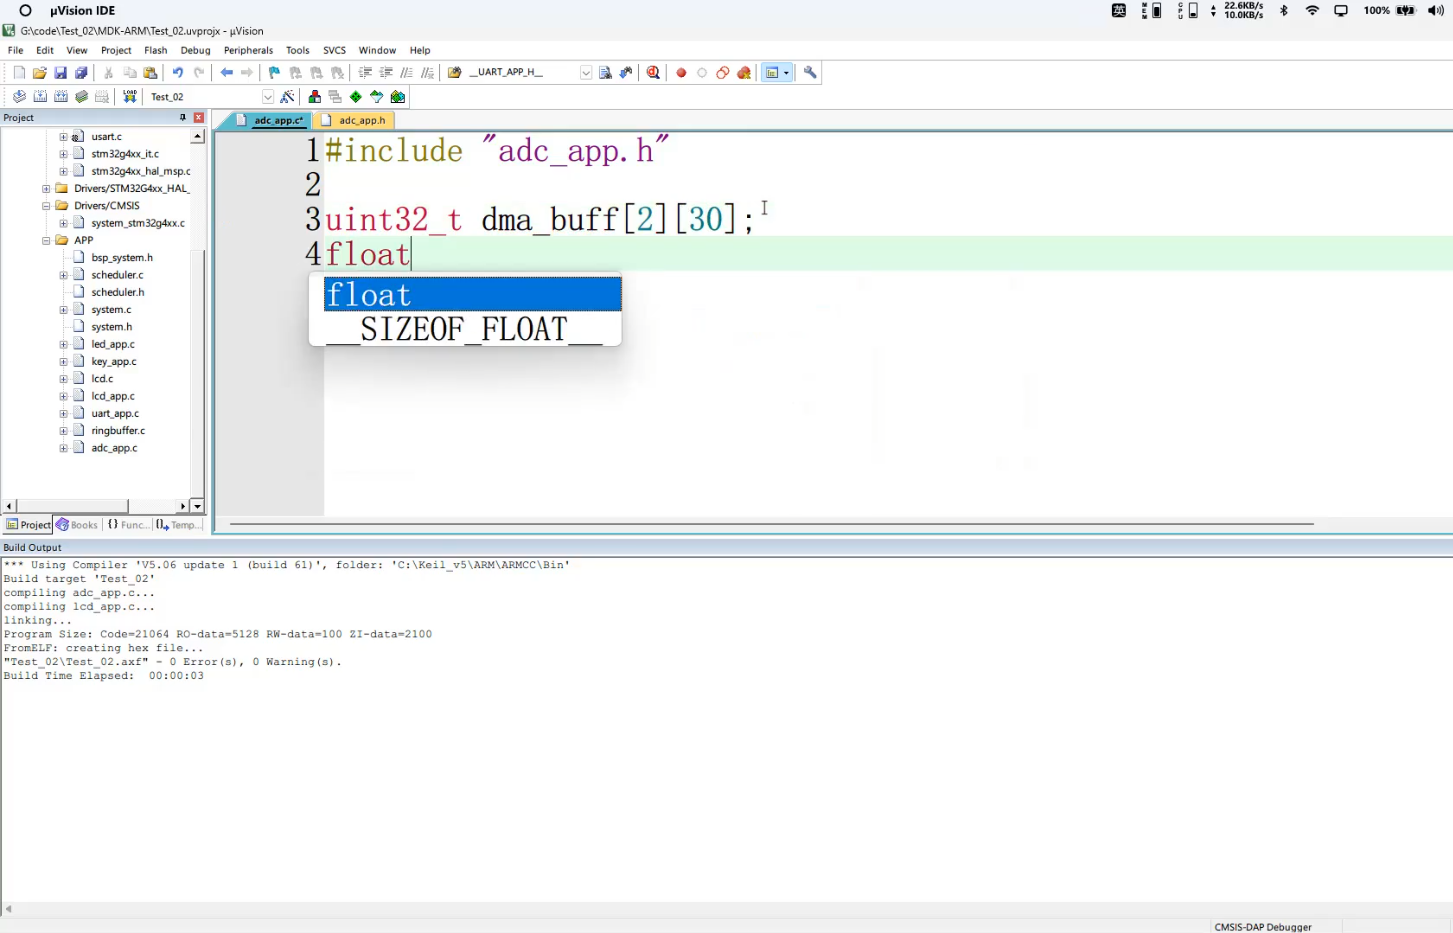This screenshot has width=1453, height=933.
Task: Select __SIZEOF_FLOAT__ autocomplete suggestion
Action: 464,329
